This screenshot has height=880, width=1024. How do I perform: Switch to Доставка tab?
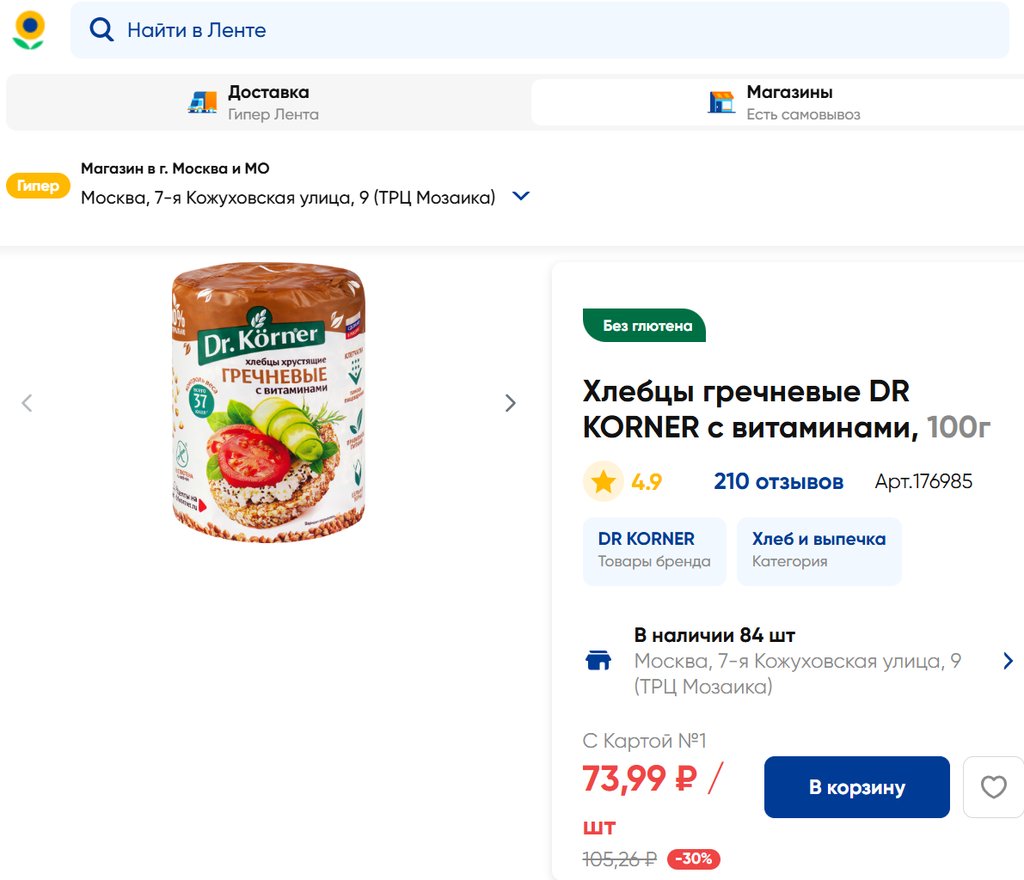[x=268, y=102]
